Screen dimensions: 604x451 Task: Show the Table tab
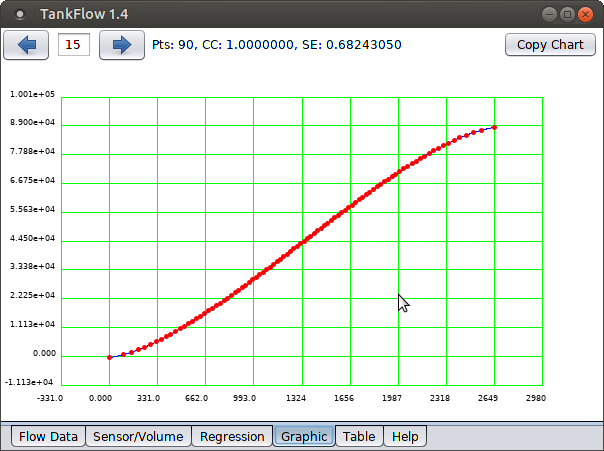pyautogui.click(x=359, y=436)
